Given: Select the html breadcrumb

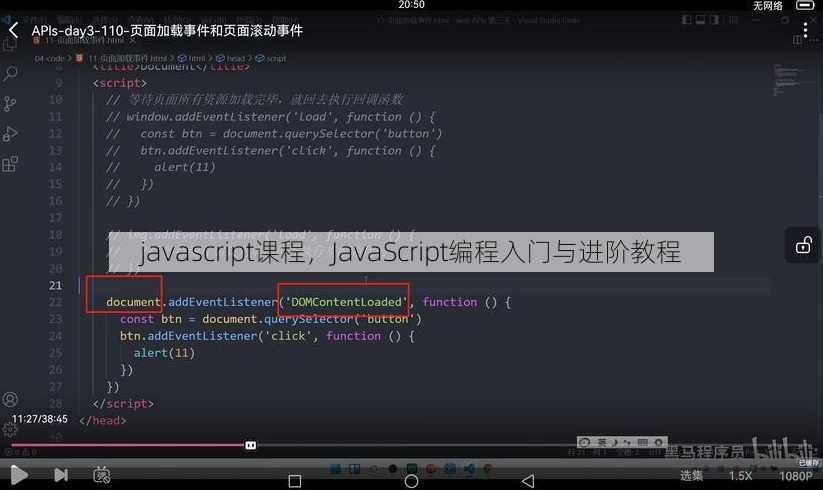Looking at the screenshot, I should (192, 58).
